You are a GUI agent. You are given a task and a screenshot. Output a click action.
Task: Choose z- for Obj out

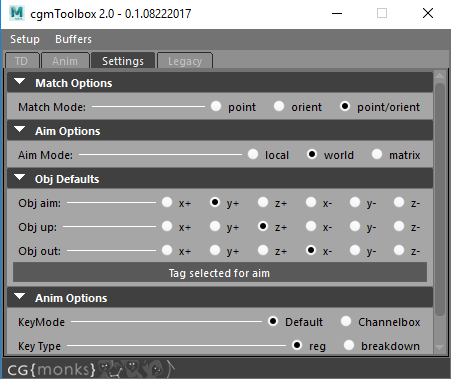pyautogui.click(x=399, y=250)
